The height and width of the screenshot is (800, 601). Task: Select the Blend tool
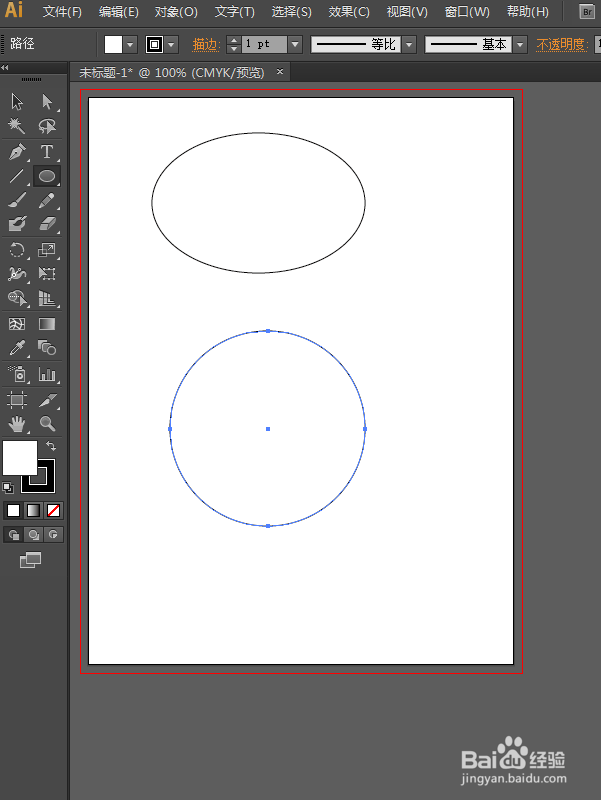click(x=47, y=348)
